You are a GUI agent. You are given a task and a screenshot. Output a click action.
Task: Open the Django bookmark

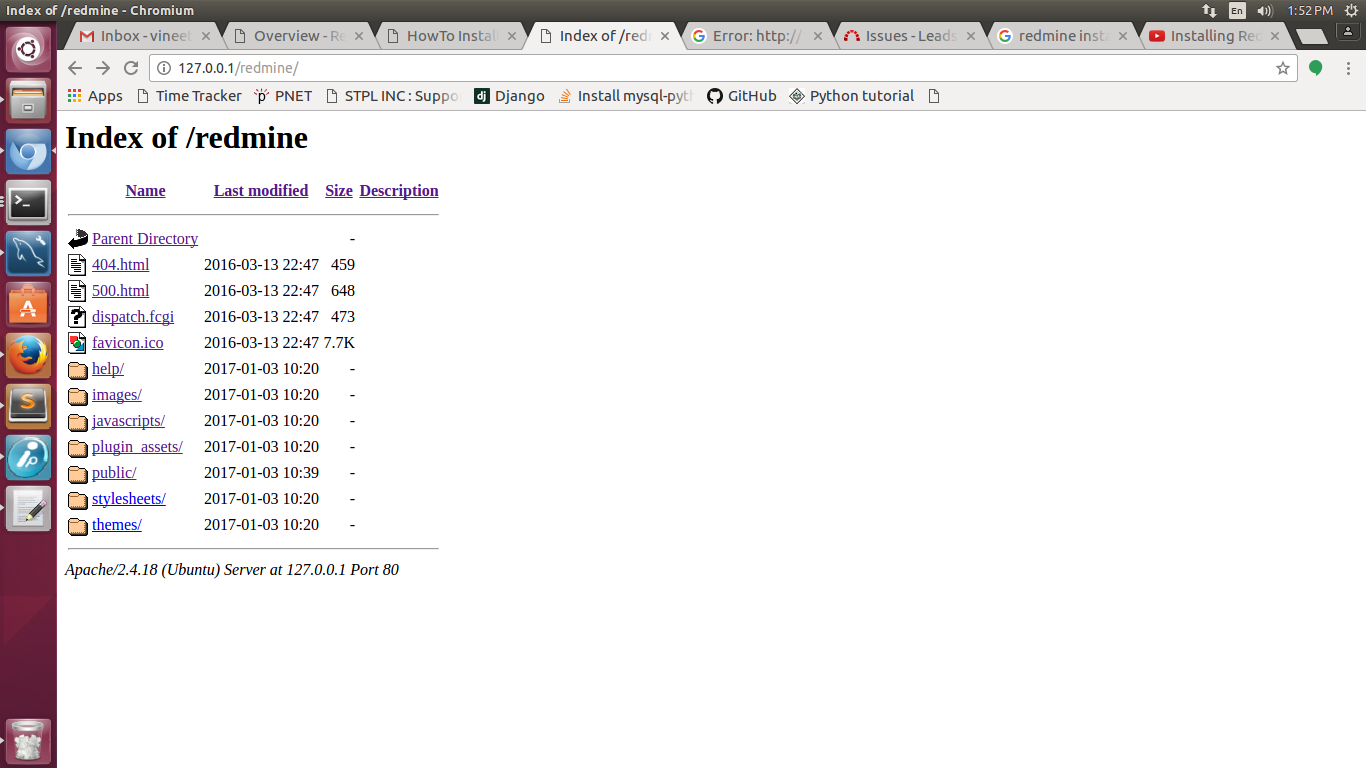coord(509,96)
